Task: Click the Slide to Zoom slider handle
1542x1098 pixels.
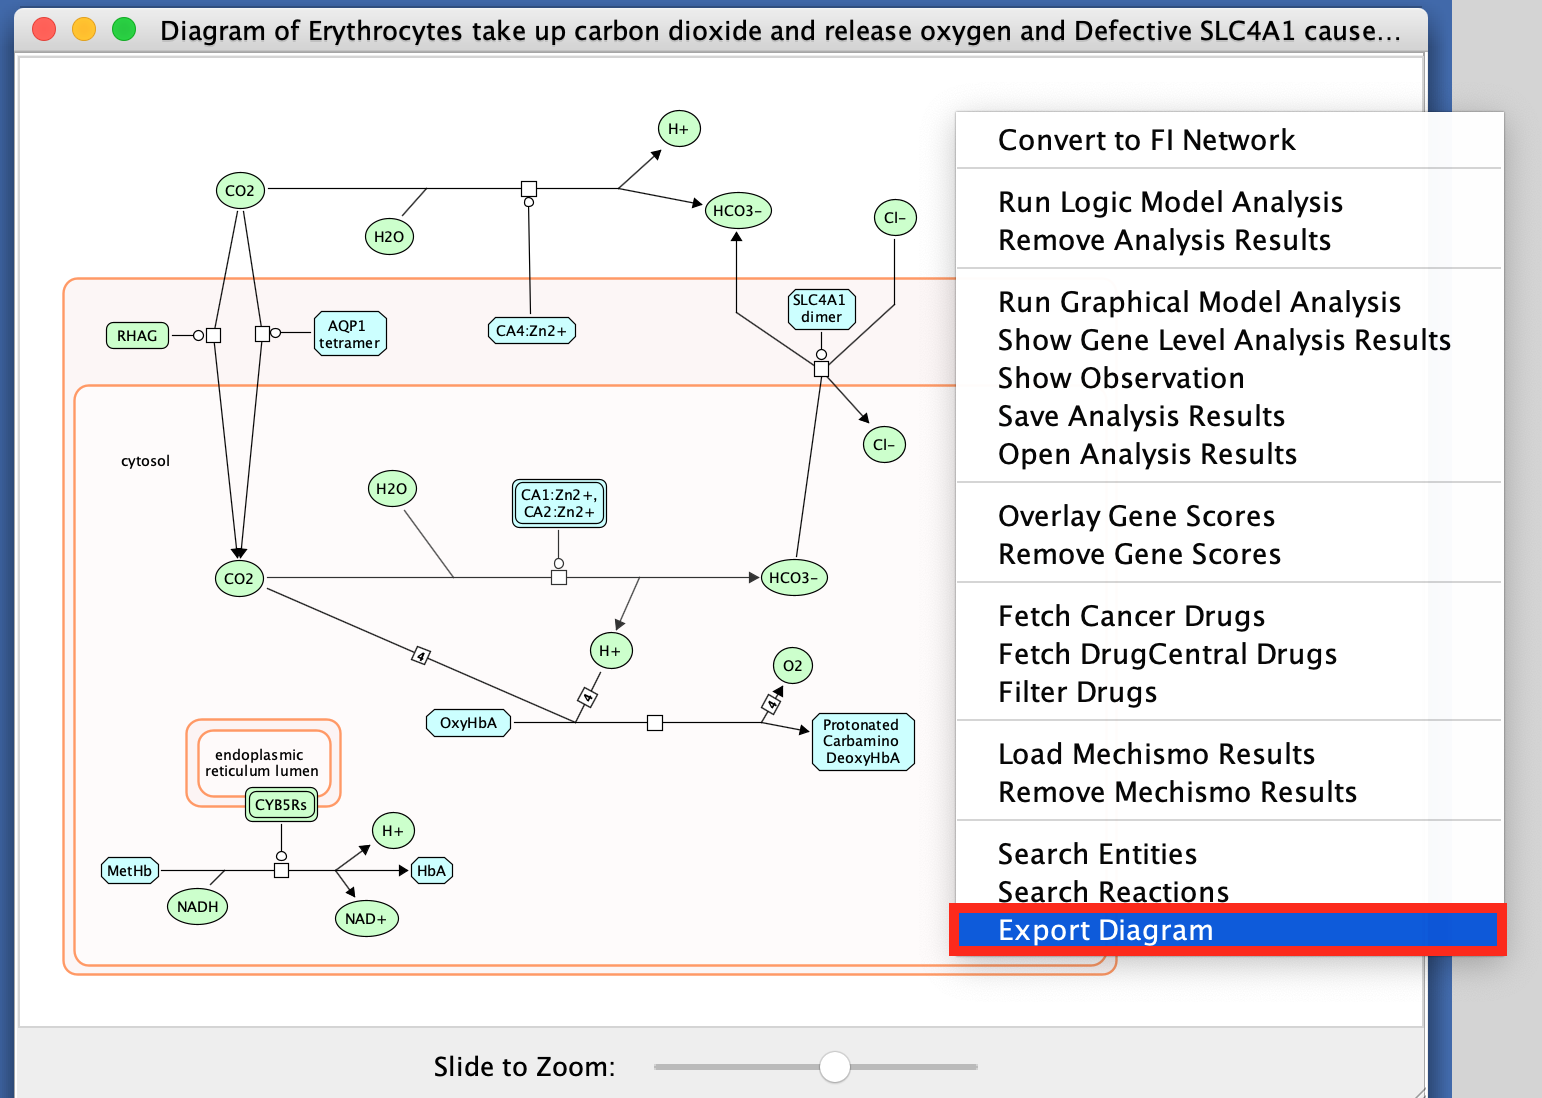Action: pyautogui.click(x=834, y=1067)
